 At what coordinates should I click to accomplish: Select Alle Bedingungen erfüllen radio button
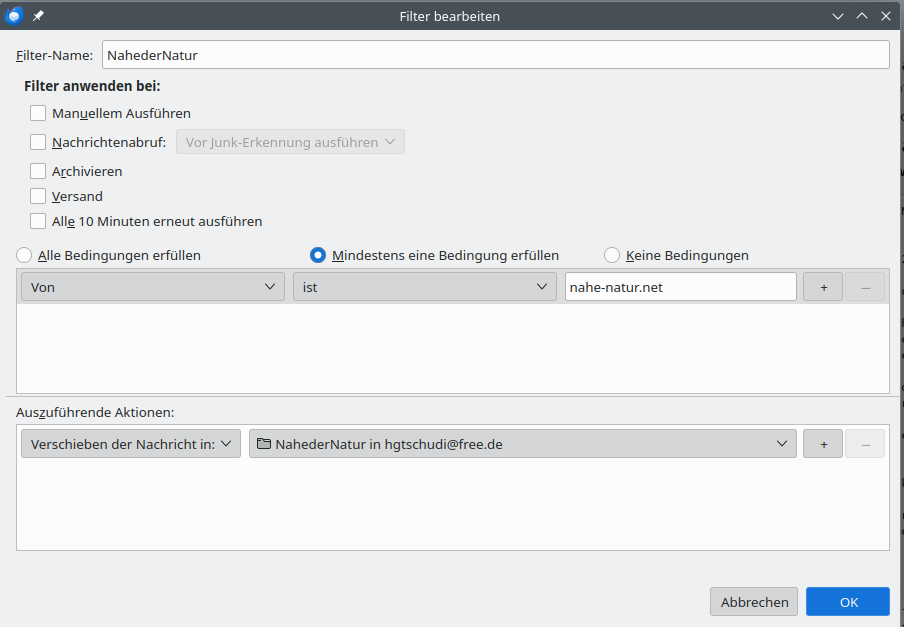[x=24, y=255]
